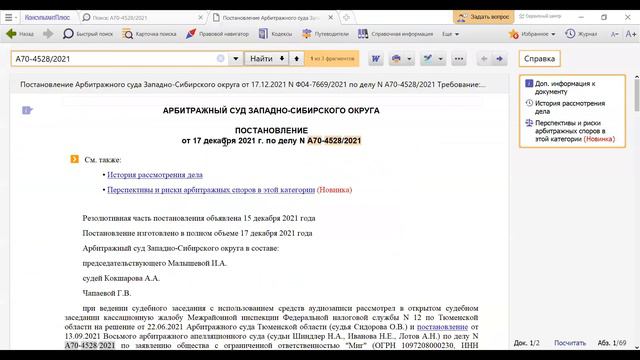
Task: Open the Справка tab button
Action: [539, 59]
